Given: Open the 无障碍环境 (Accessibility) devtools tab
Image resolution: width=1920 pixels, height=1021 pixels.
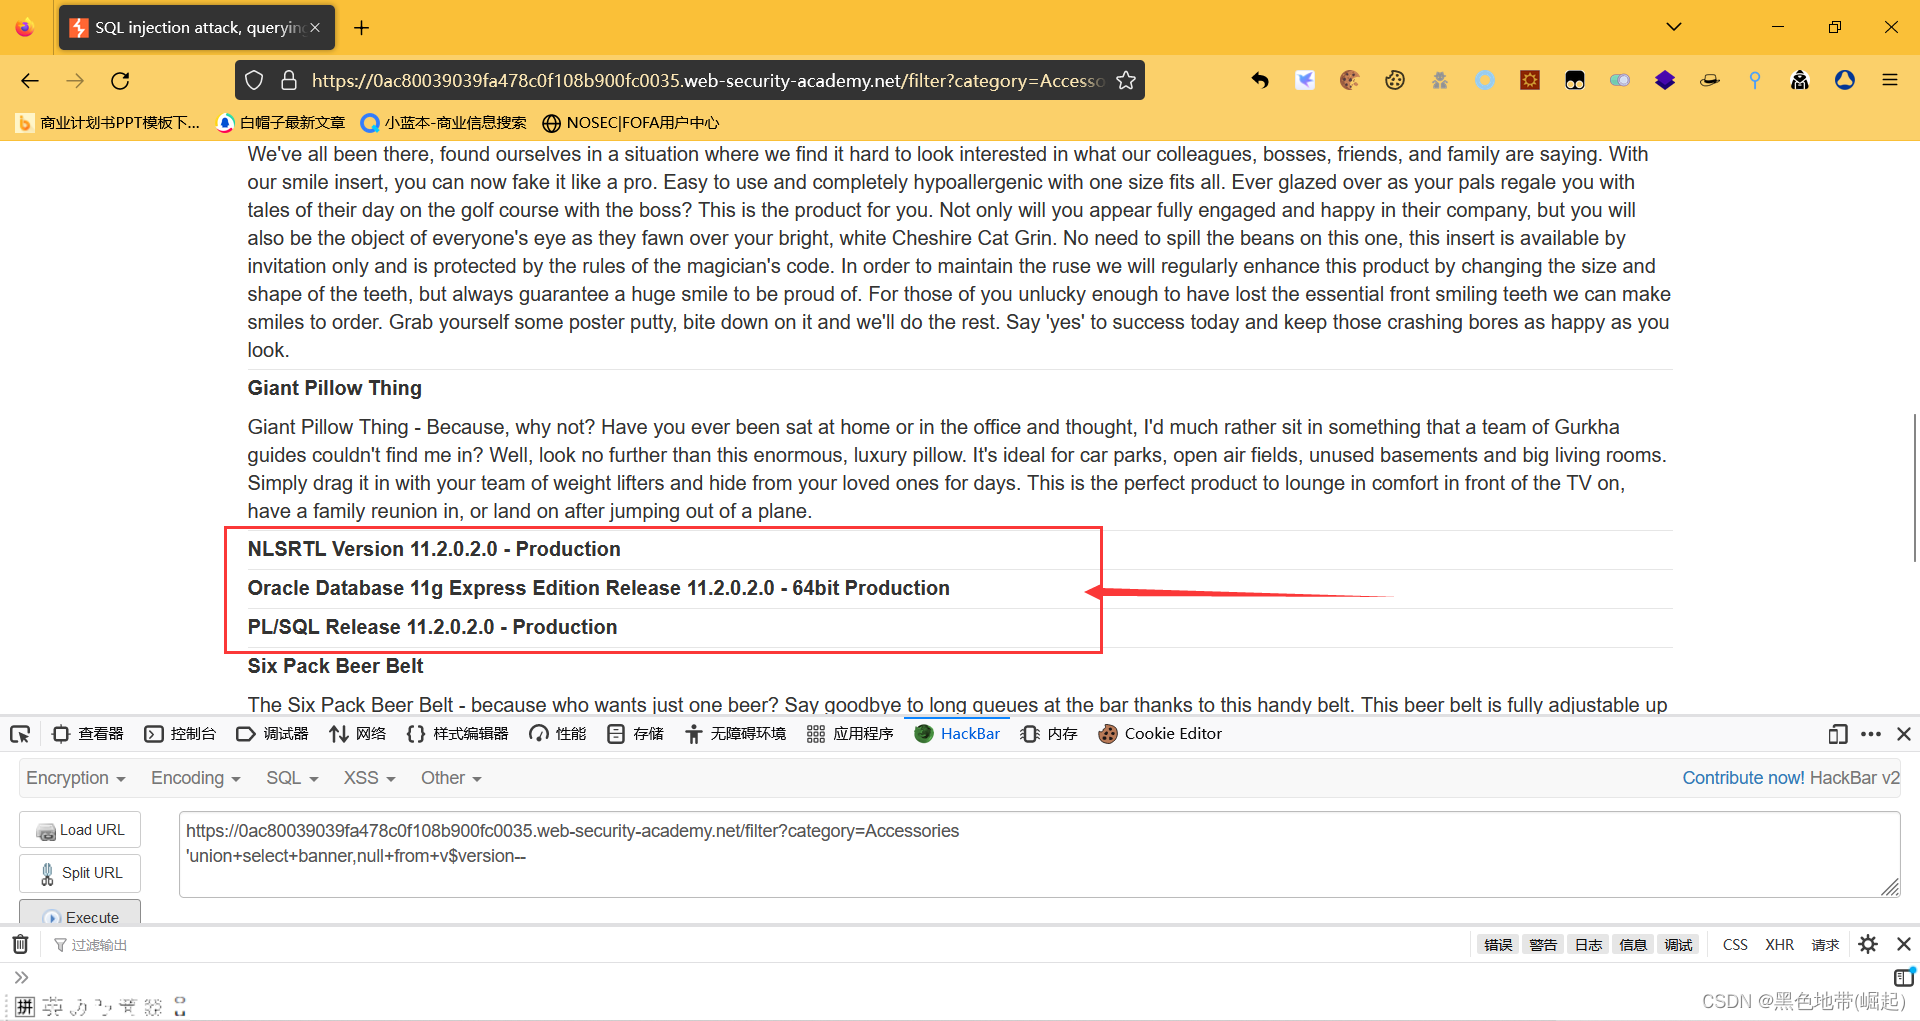Looking at the screenshot, I should [x=735, y=734].
